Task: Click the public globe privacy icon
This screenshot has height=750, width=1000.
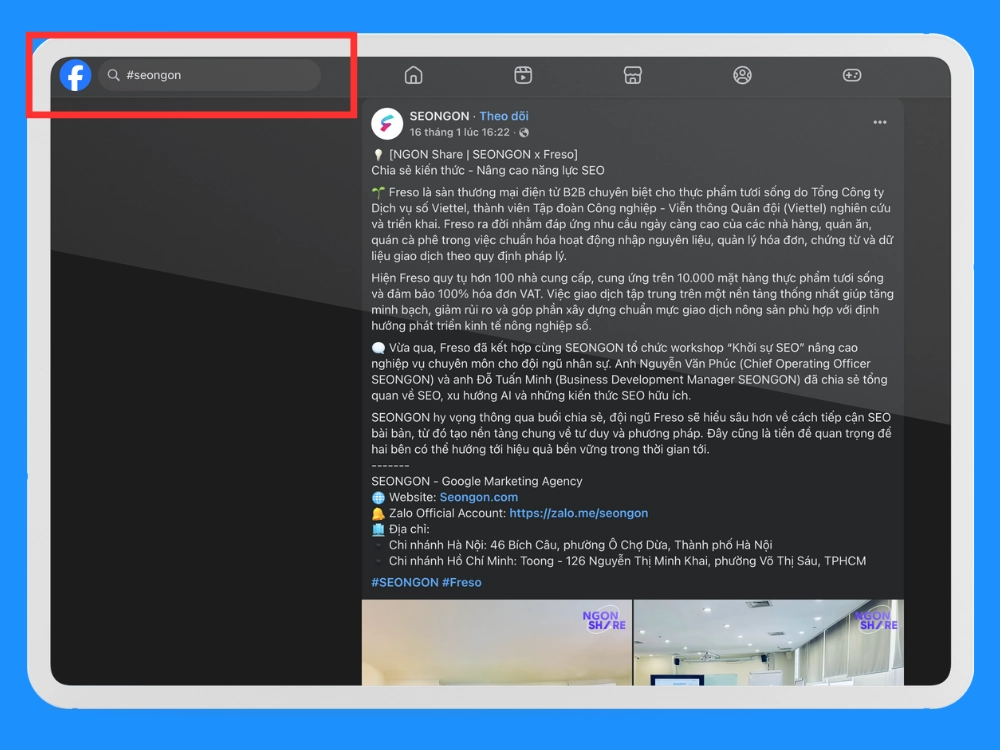Action: click(x=524, y=133)
